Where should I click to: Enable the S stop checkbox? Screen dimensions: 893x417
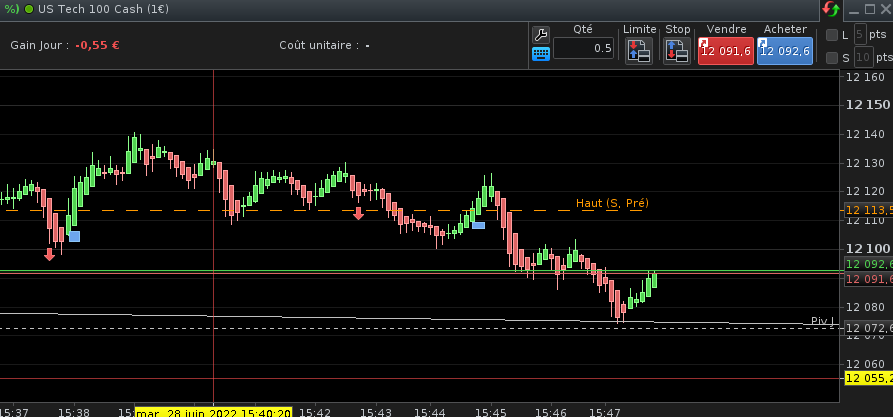click(x=831, y=58)
